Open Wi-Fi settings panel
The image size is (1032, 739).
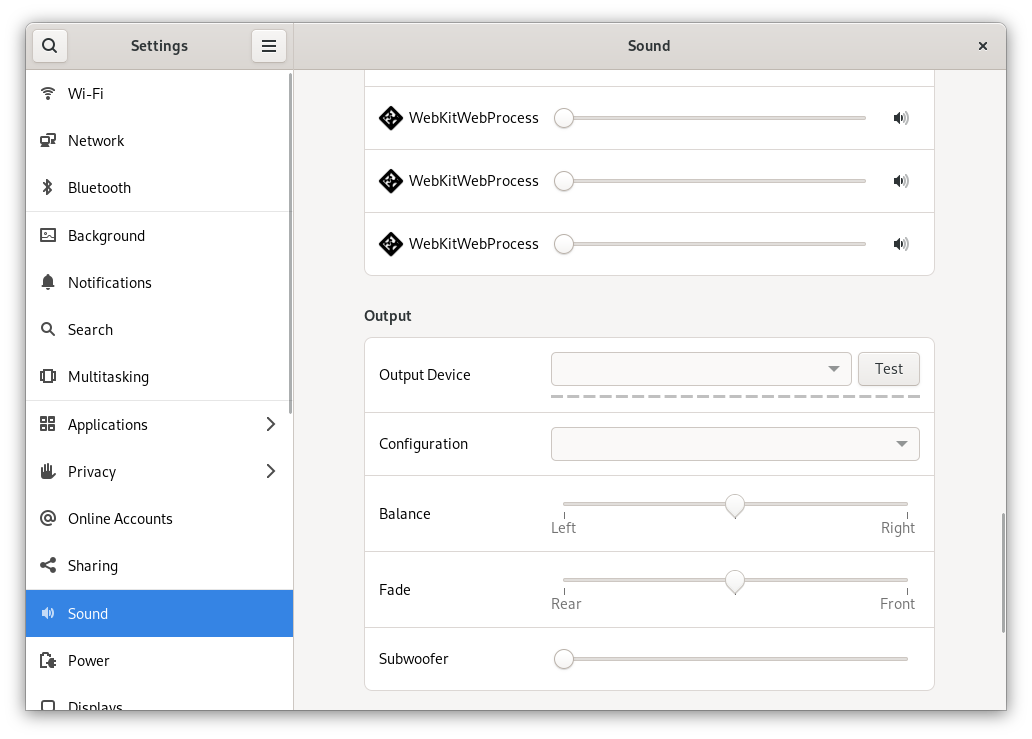click(x=158, y=93)
